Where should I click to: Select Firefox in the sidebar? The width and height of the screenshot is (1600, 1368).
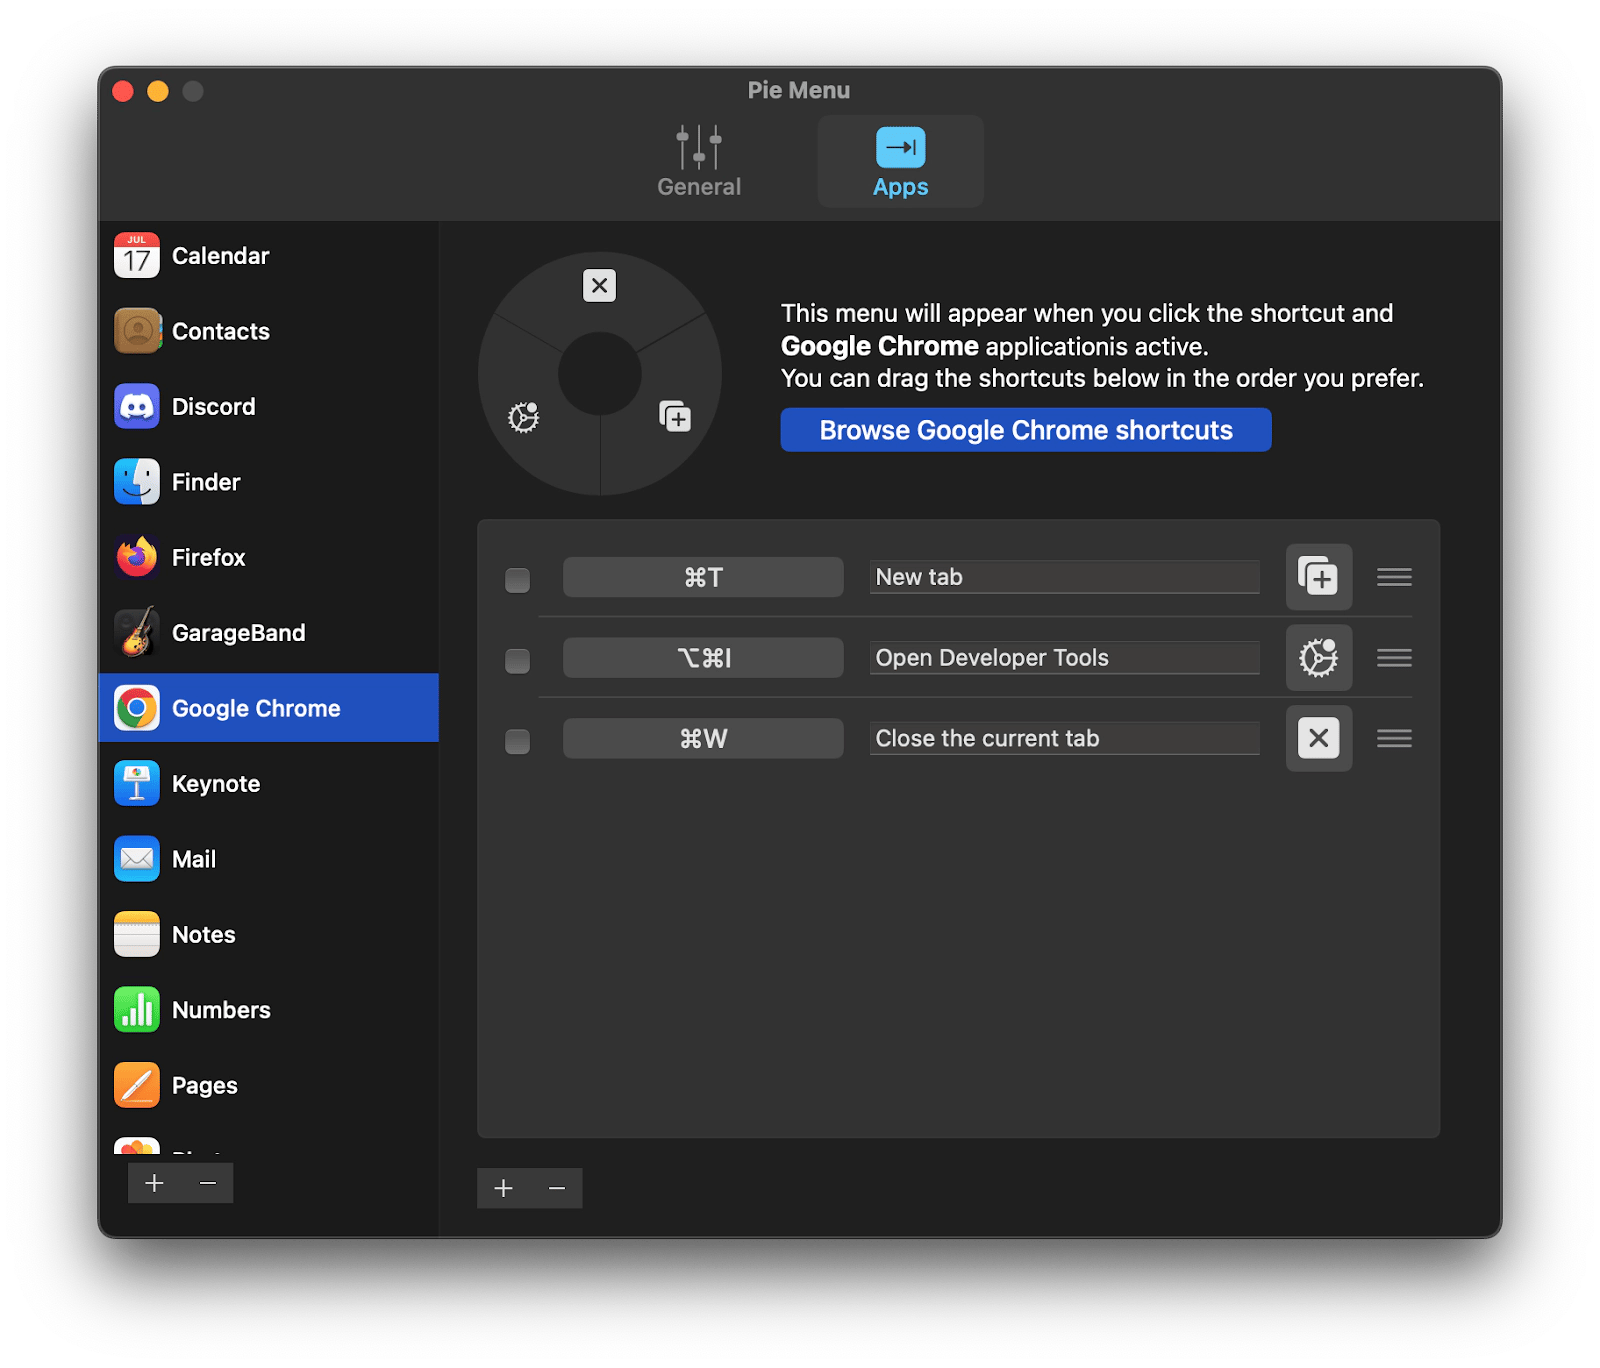click(x=268, y=557)
